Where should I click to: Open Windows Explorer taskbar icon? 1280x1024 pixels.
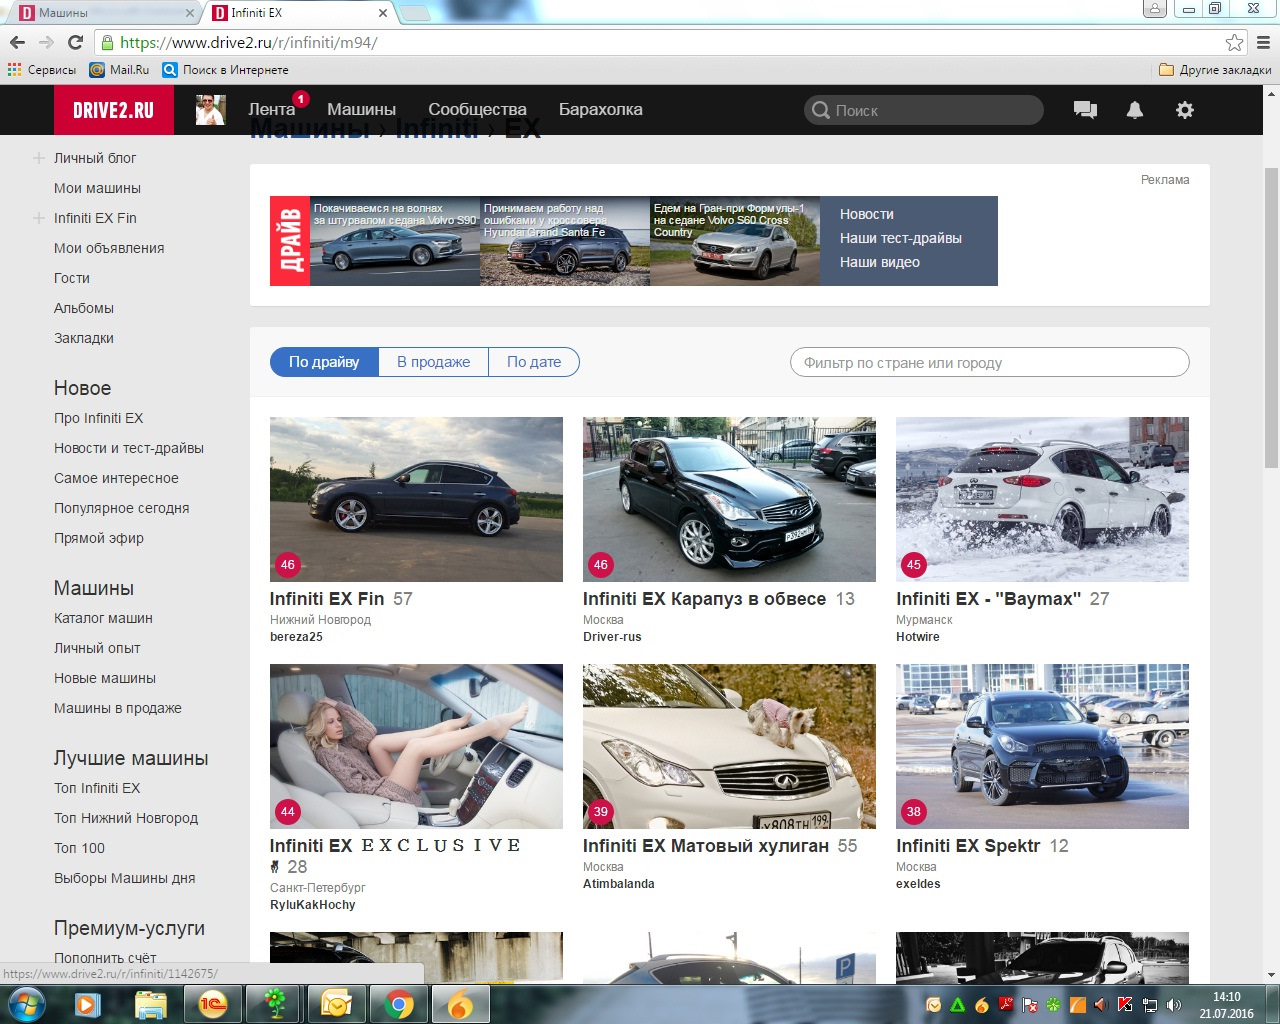(x=151, y=1004)
